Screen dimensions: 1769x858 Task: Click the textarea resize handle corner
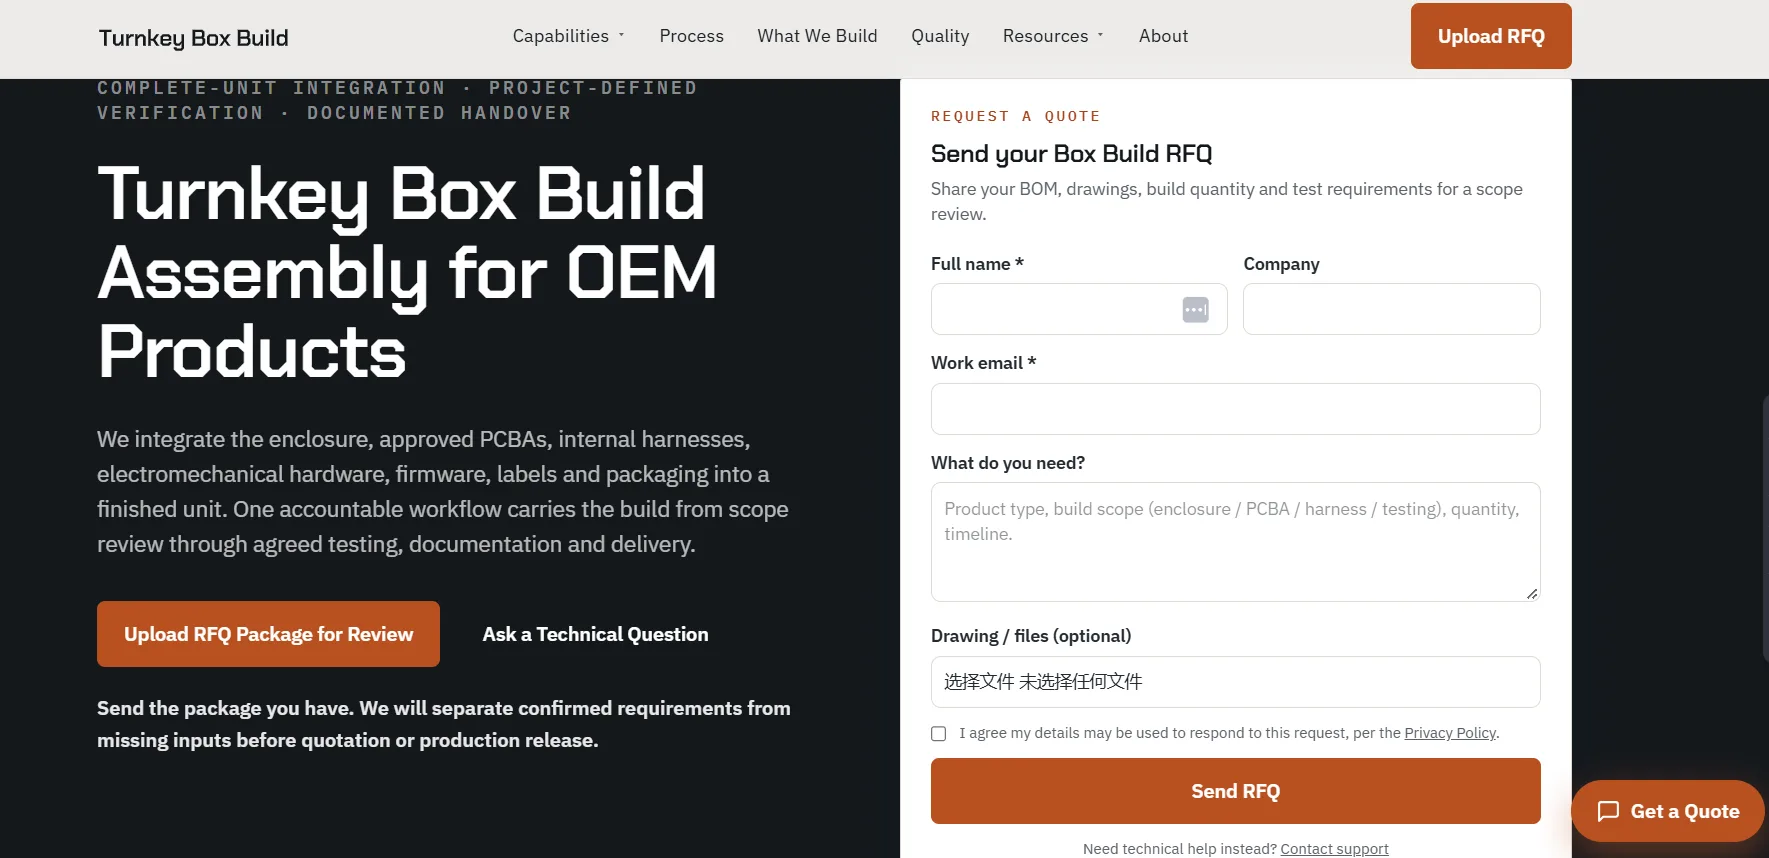[x=1532, y=593]
